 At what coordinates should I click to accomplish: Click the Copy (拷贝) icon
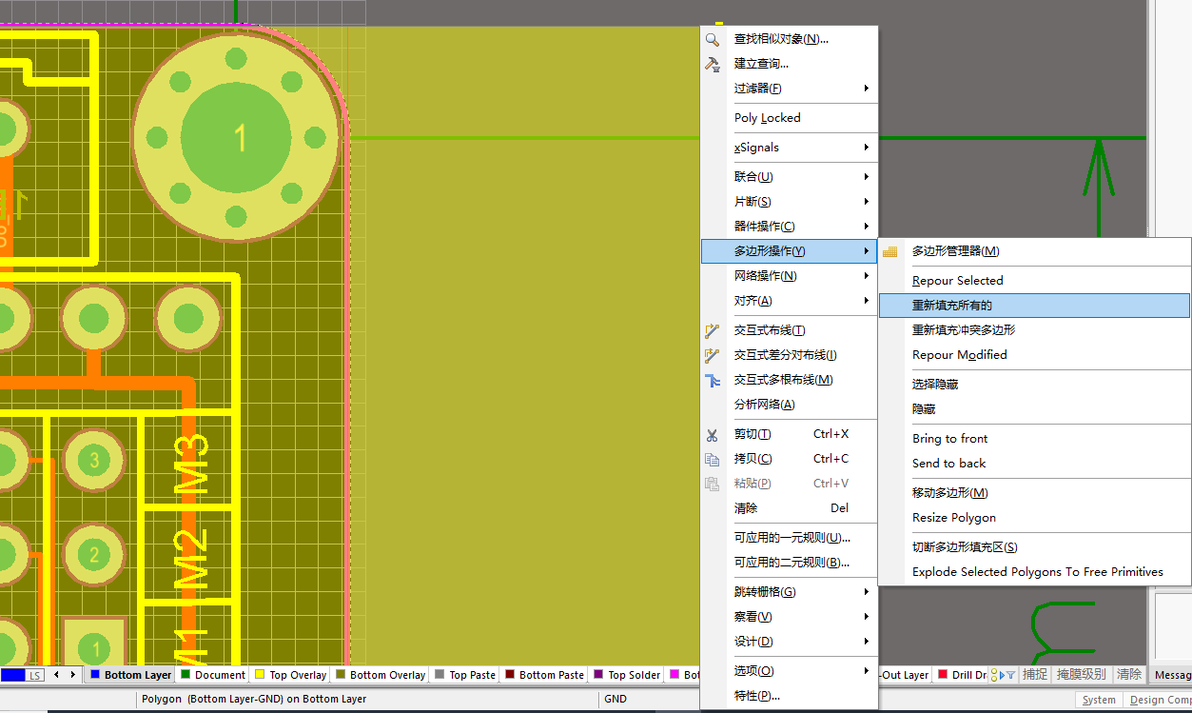[x=712, y=459]
